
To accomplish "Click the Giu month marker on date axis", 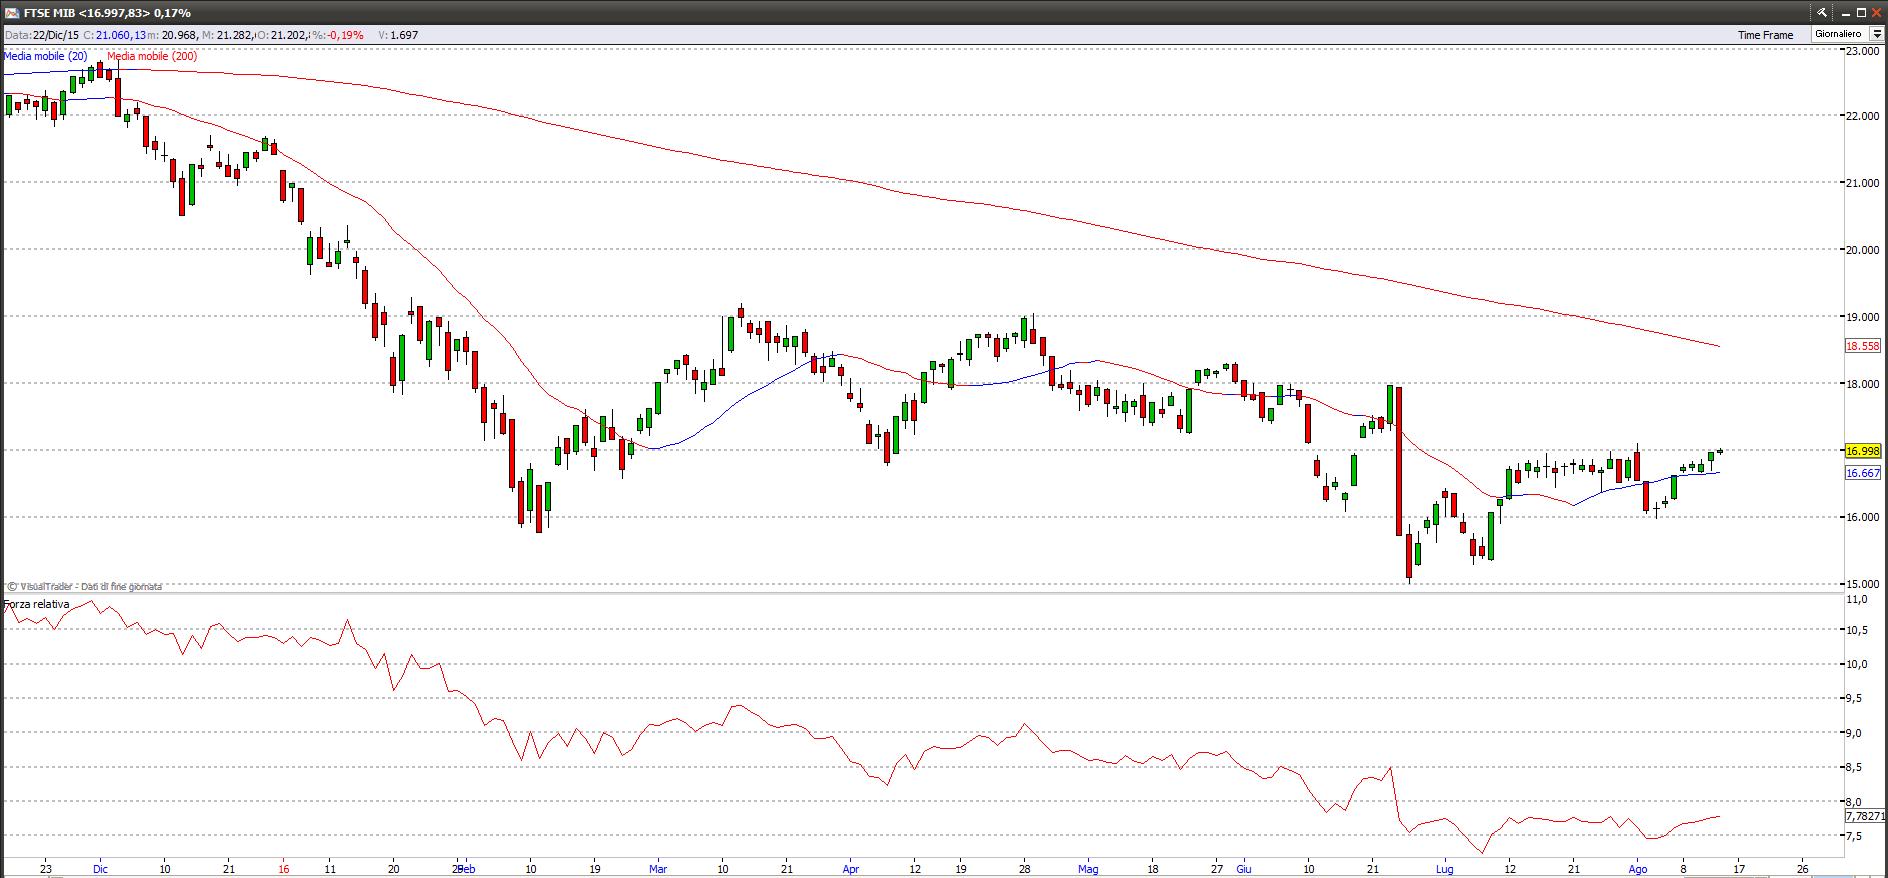I will click(x=1244, y=869).
